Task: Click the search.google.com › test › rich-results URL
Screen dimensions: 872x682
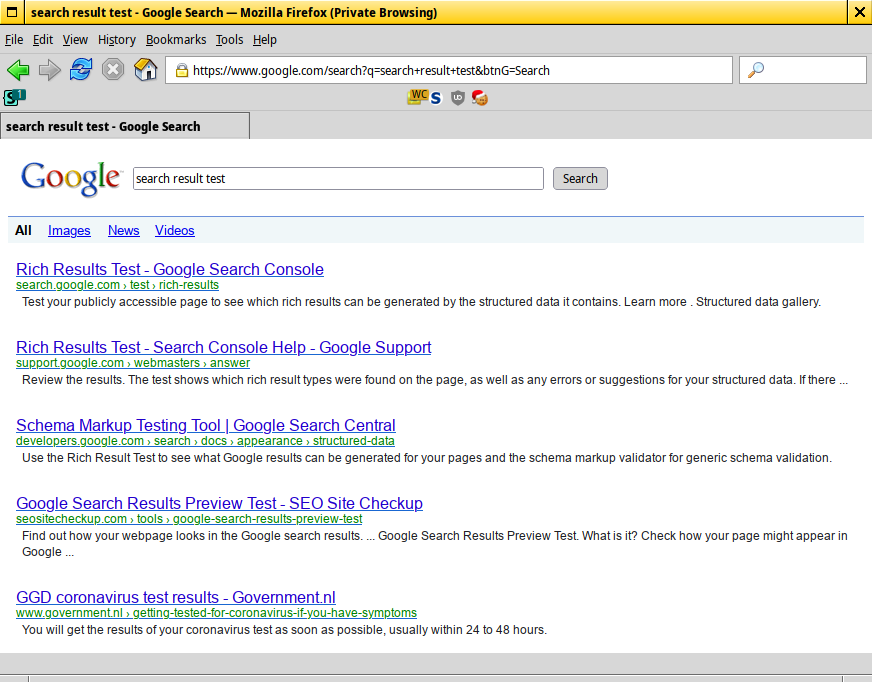Action: click(x=117, y=285)
